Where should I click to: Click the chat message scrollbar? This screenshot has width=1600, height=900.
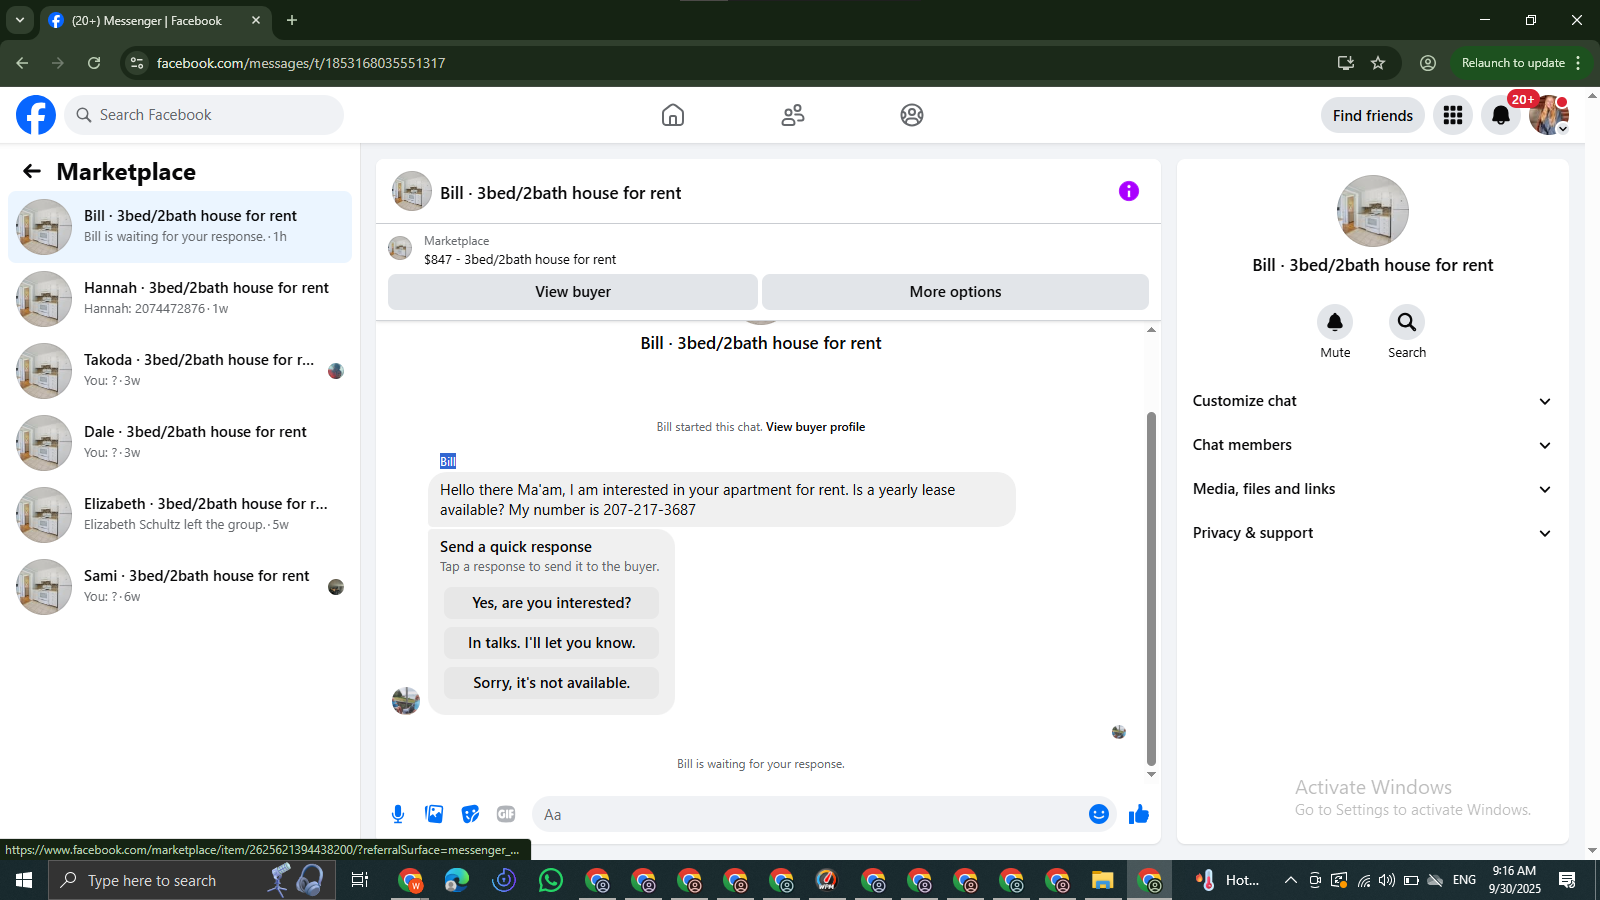coord(1151,588)
